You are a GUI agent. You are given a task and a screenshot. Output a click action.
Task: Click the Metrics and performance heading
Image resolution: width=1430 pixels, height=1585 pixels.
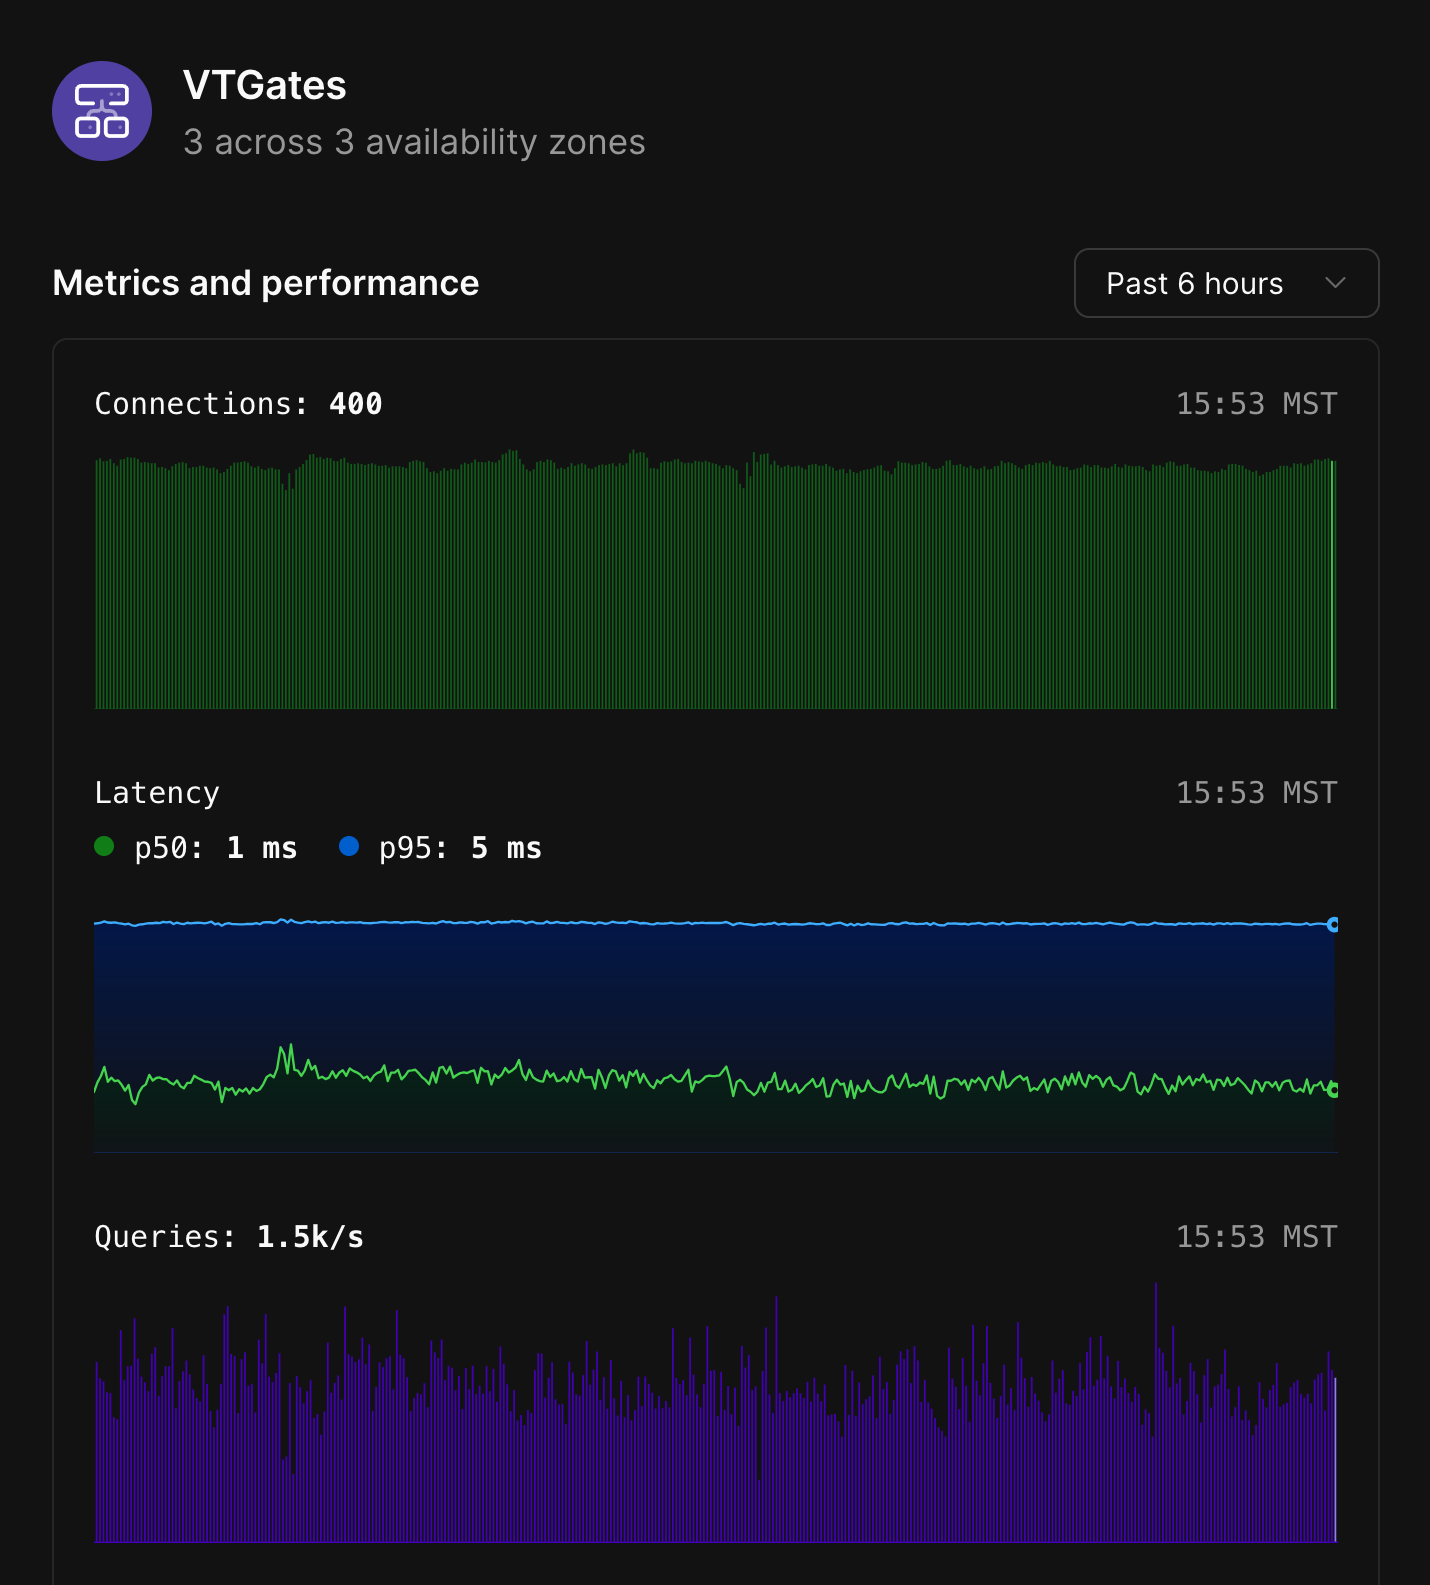[266, 283]
